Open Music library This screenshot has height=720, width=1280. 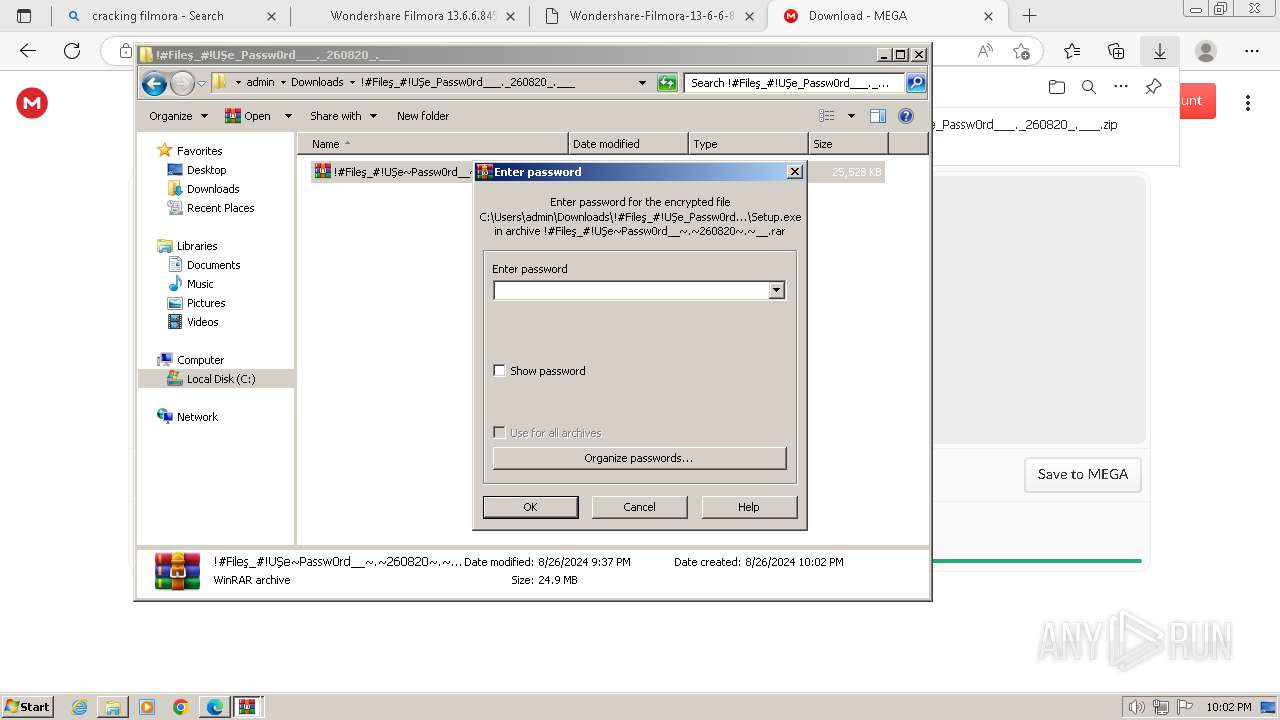click(200, 284)
